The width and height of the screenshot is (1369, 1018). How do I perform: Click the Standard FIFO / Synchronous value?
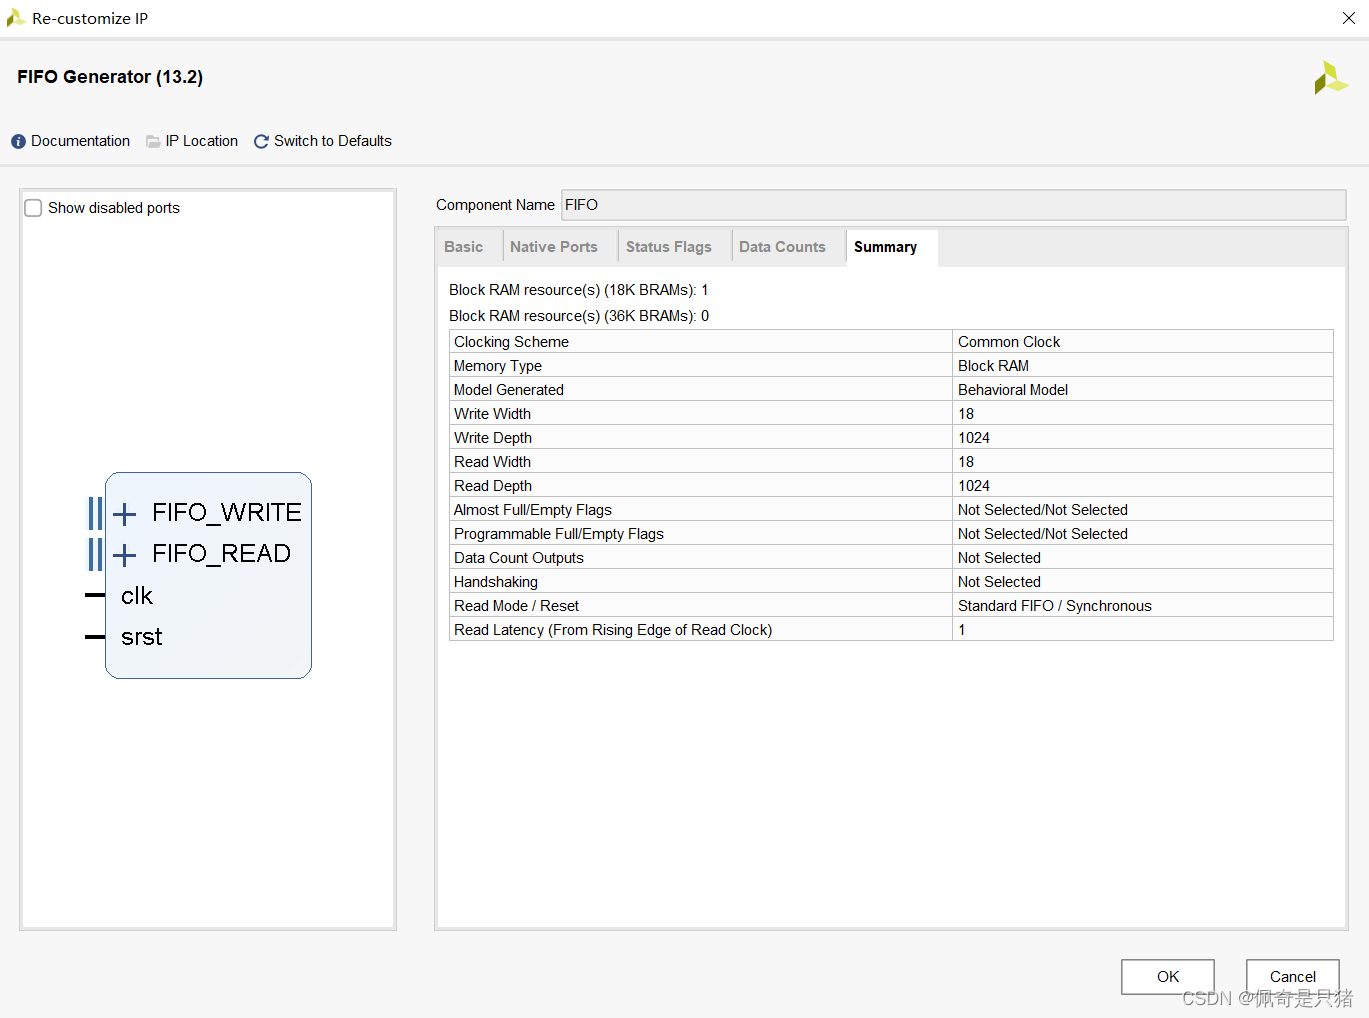click(x=1055, y=606)
